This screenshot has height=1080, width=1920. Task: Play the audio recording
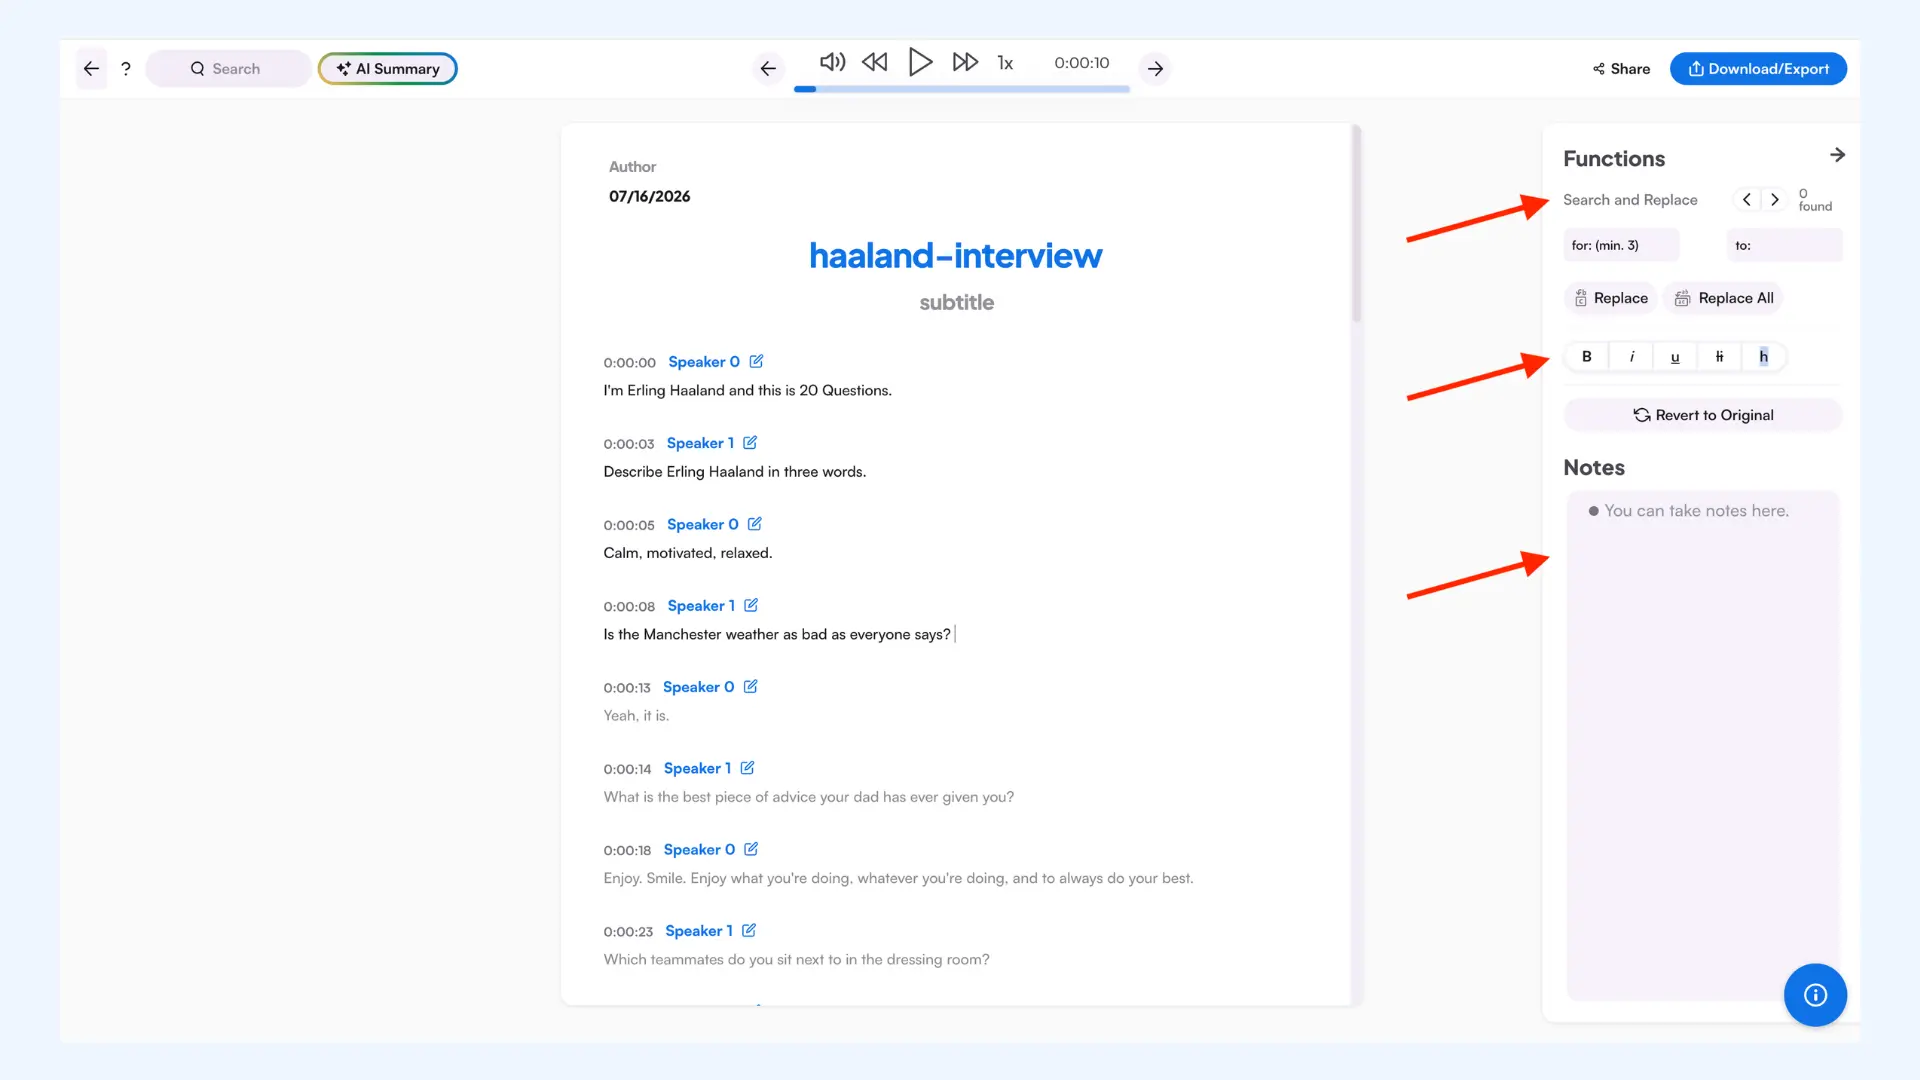pyautogui.click(x=920, y=62)
